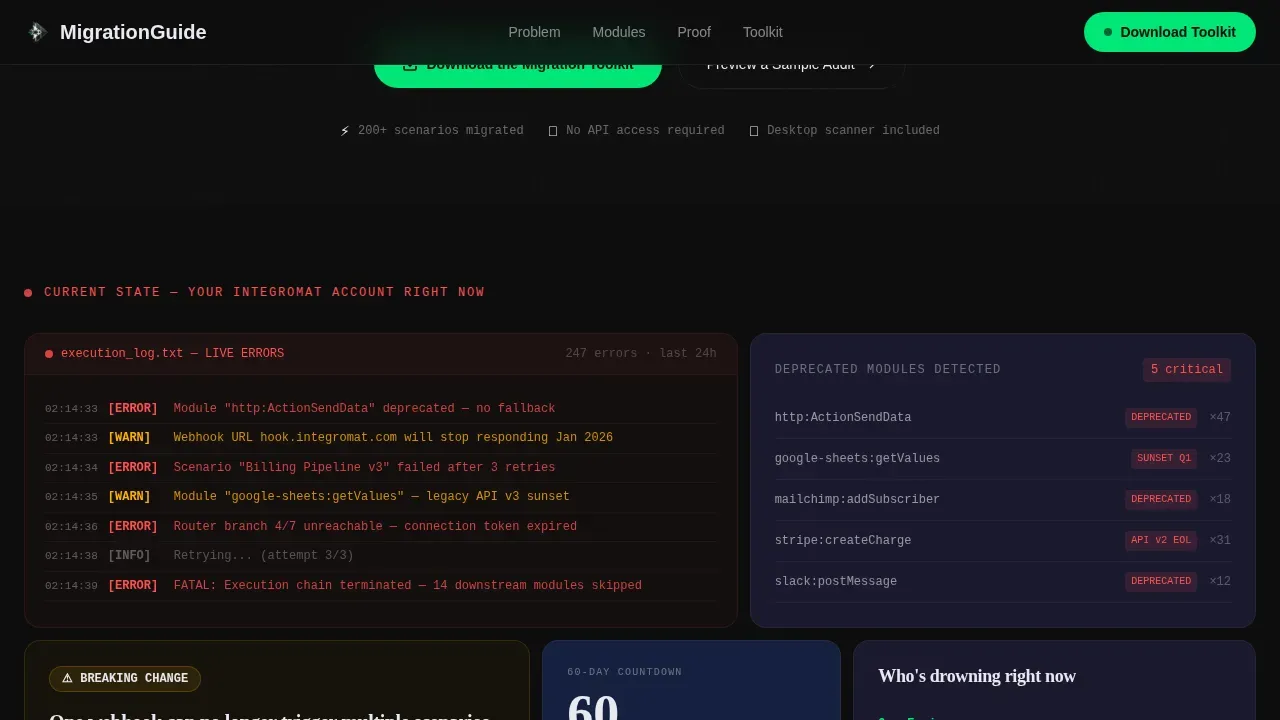Click the Billing Pipeline v3 failed error line
Screen dimensions: 1280x720
pos(380,468)
